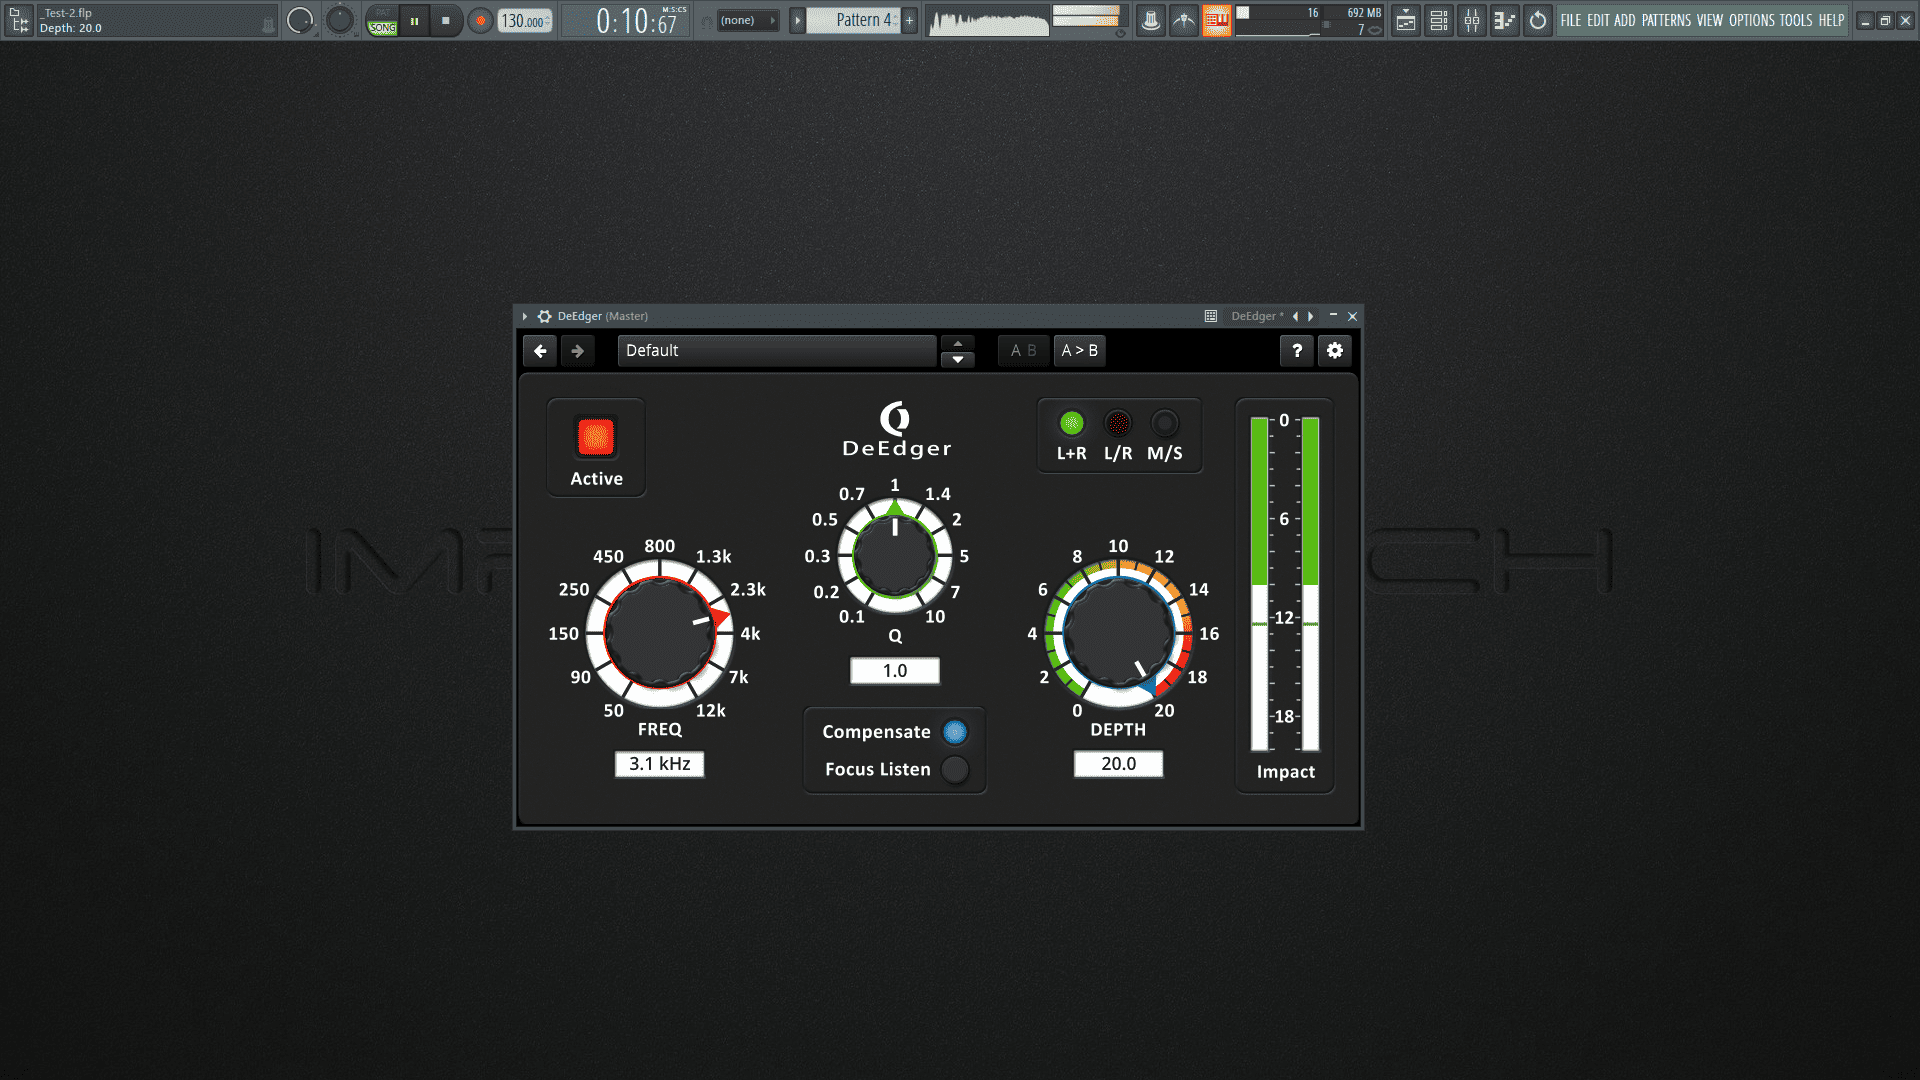
Task: Open the EDIT menu
Action: pos(1598,20)
